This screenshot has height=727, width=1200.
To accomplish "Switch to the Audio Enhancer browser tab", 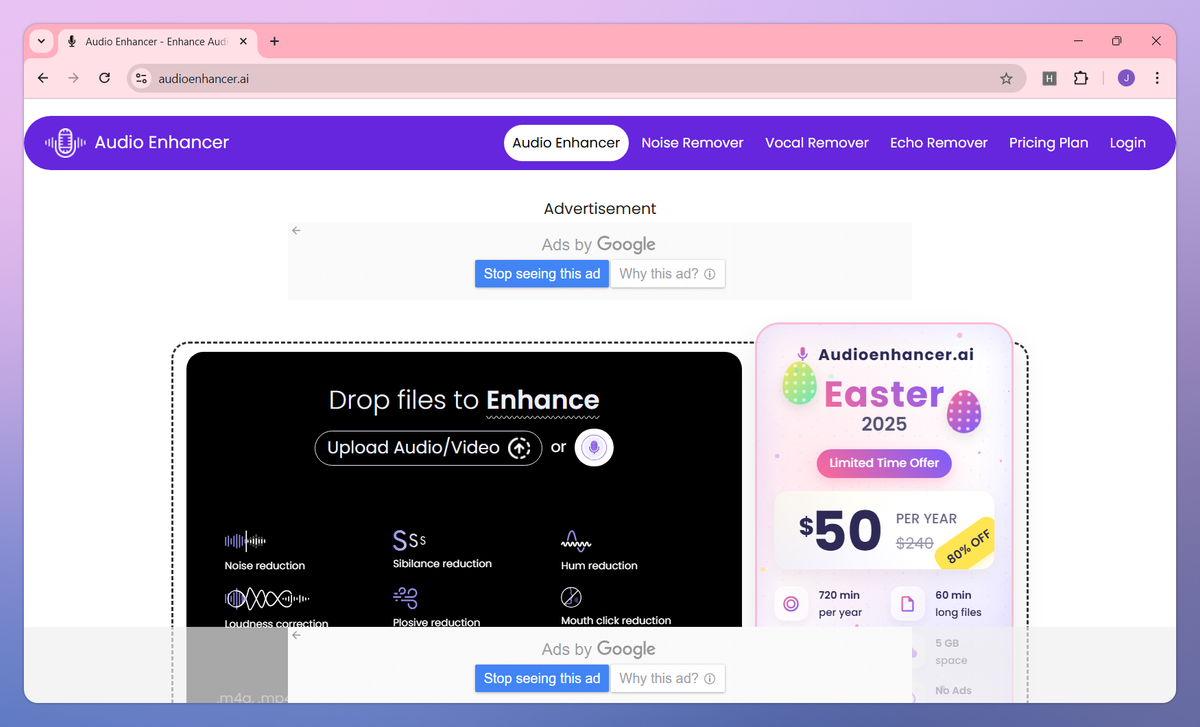I will (157, 41).
